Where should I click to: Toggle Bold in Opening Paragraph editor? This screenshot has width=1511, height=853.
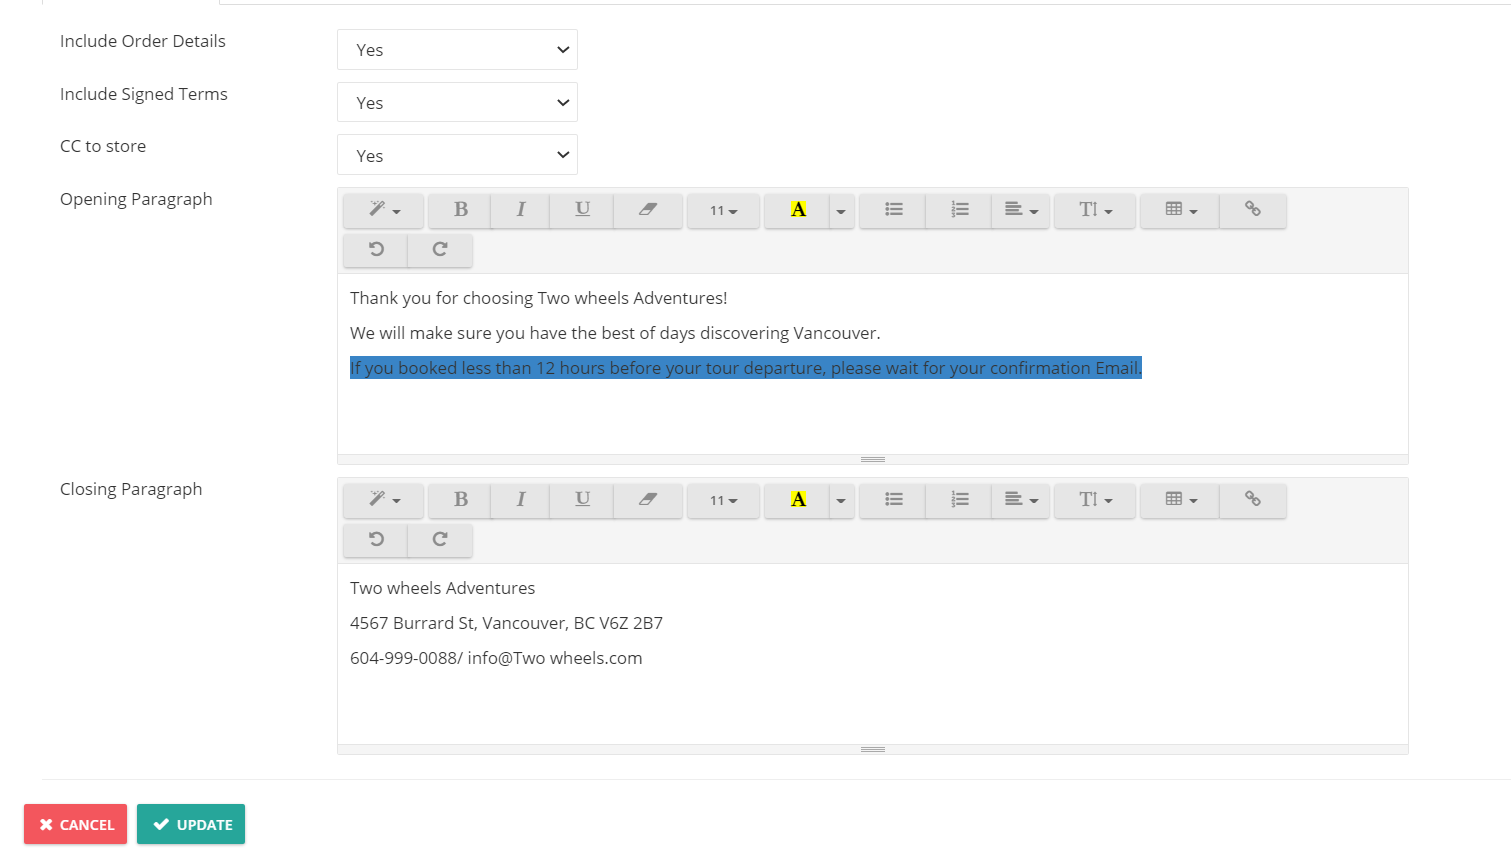[460, 210]
